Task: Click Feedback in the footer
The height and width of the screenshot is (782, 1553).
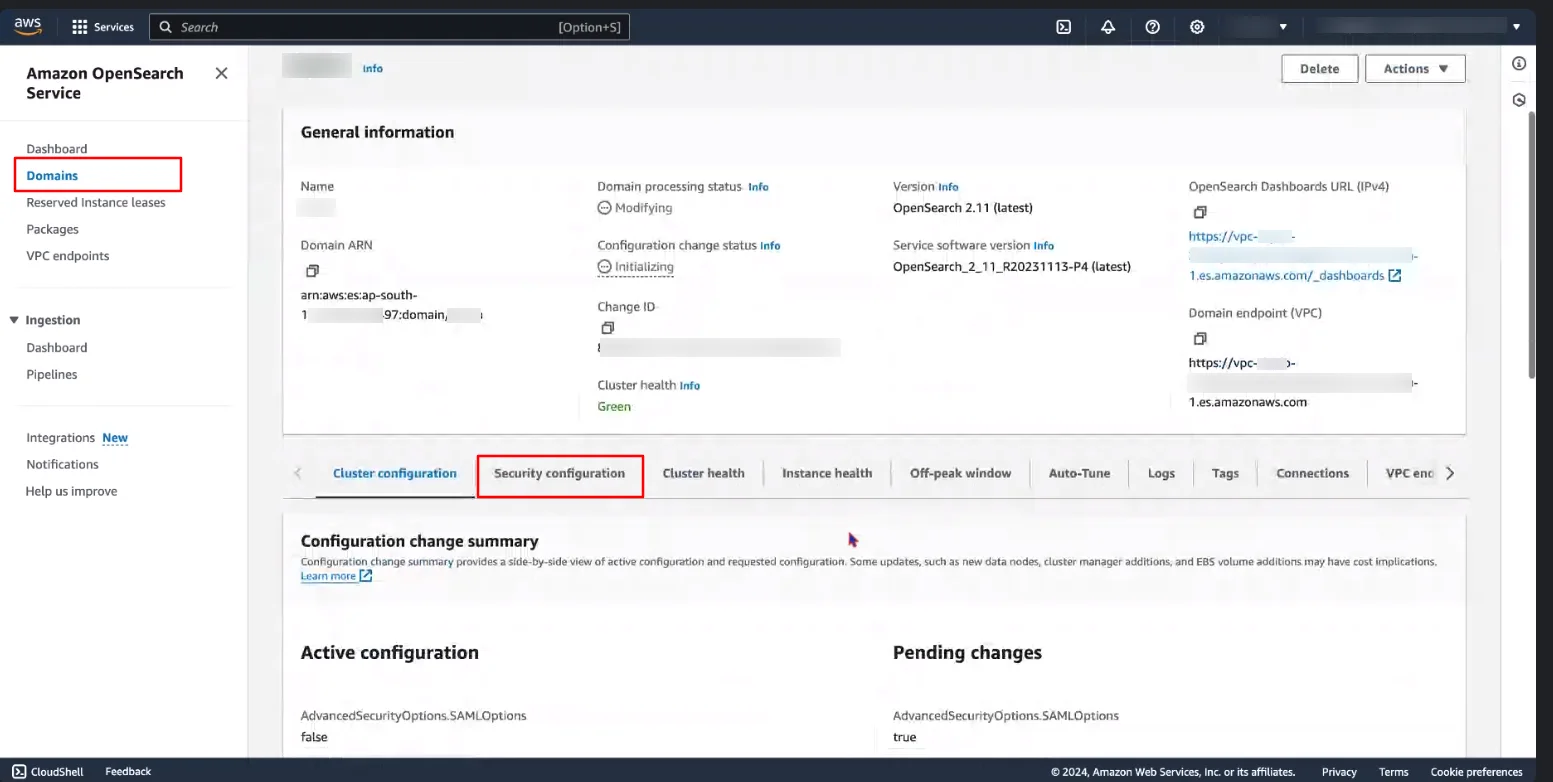Action: click(128, 771)
